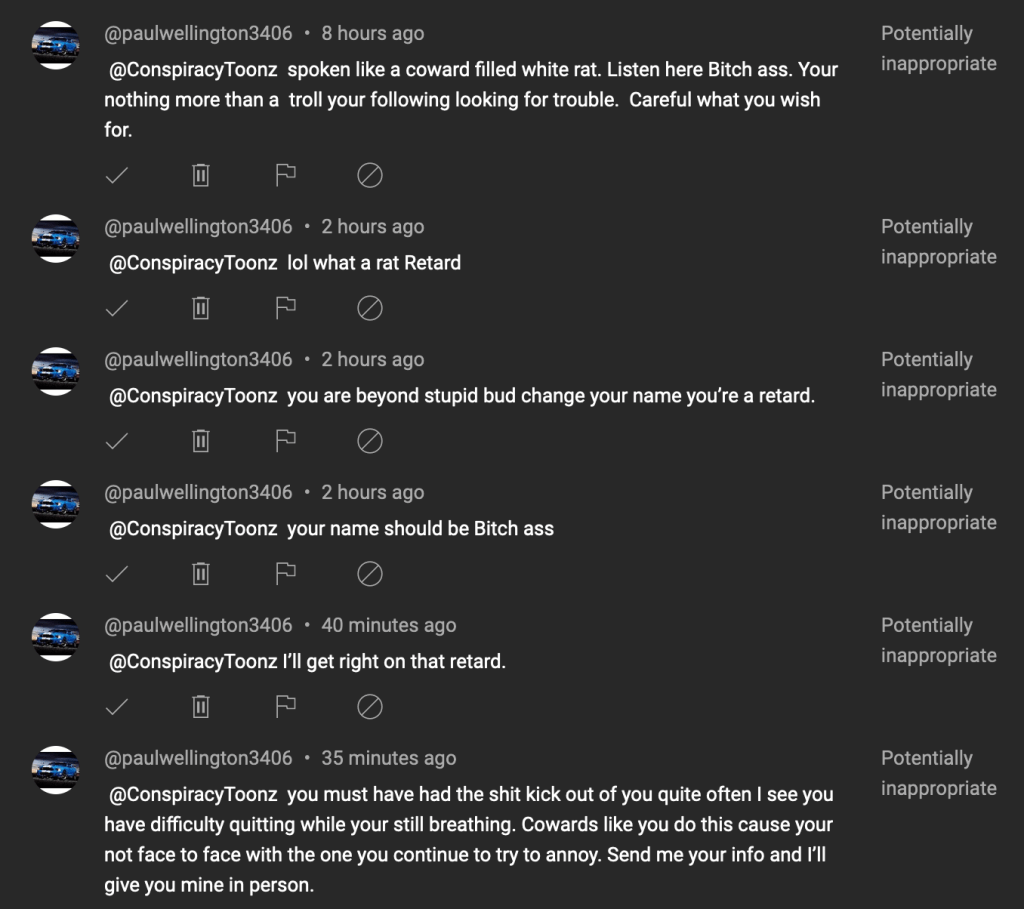This screenshot has height=909, width=1024.
Task: Approve the "lol what a rat" comment
Action: 117,309
